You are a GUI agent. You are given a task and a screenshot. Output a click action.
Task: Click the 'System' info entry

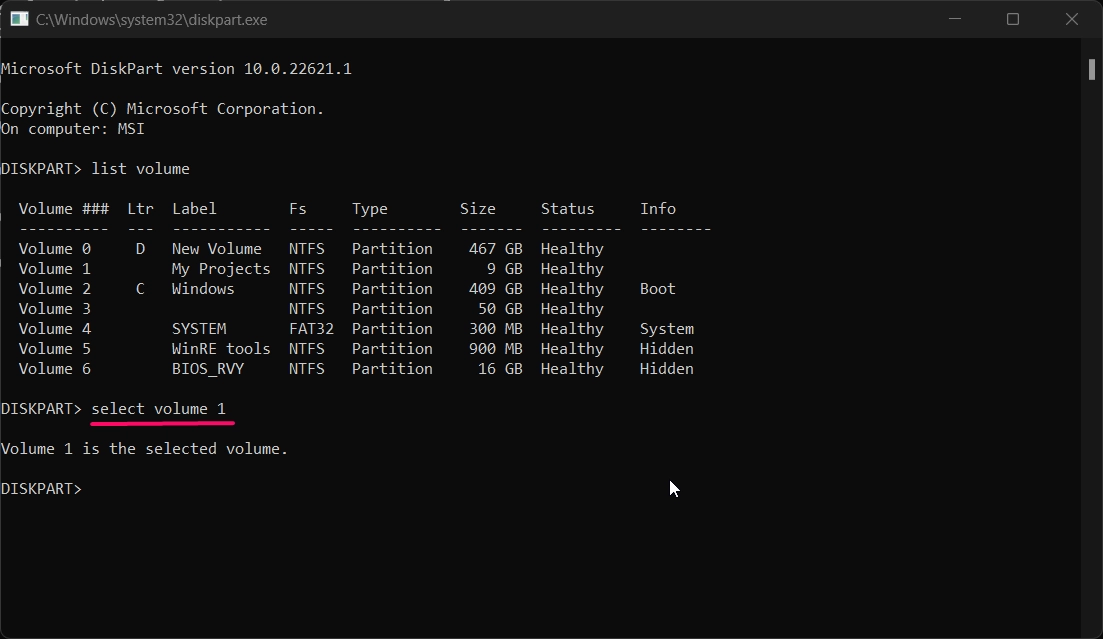pyautogui.click(x=667, y=329)
